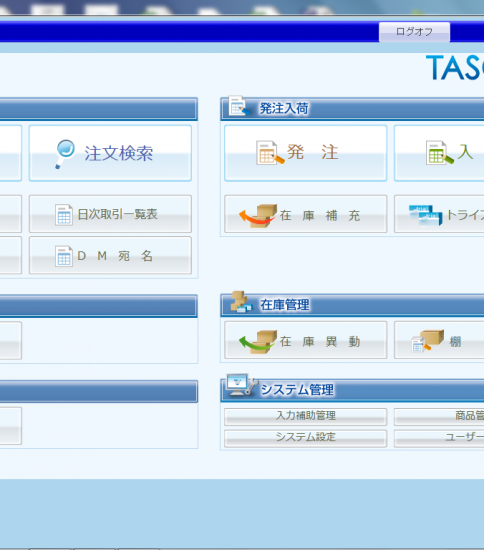Click the box and sheet icon on 棚 button
The width and height of the screenshot is (484, 550).
click(427, 340)
